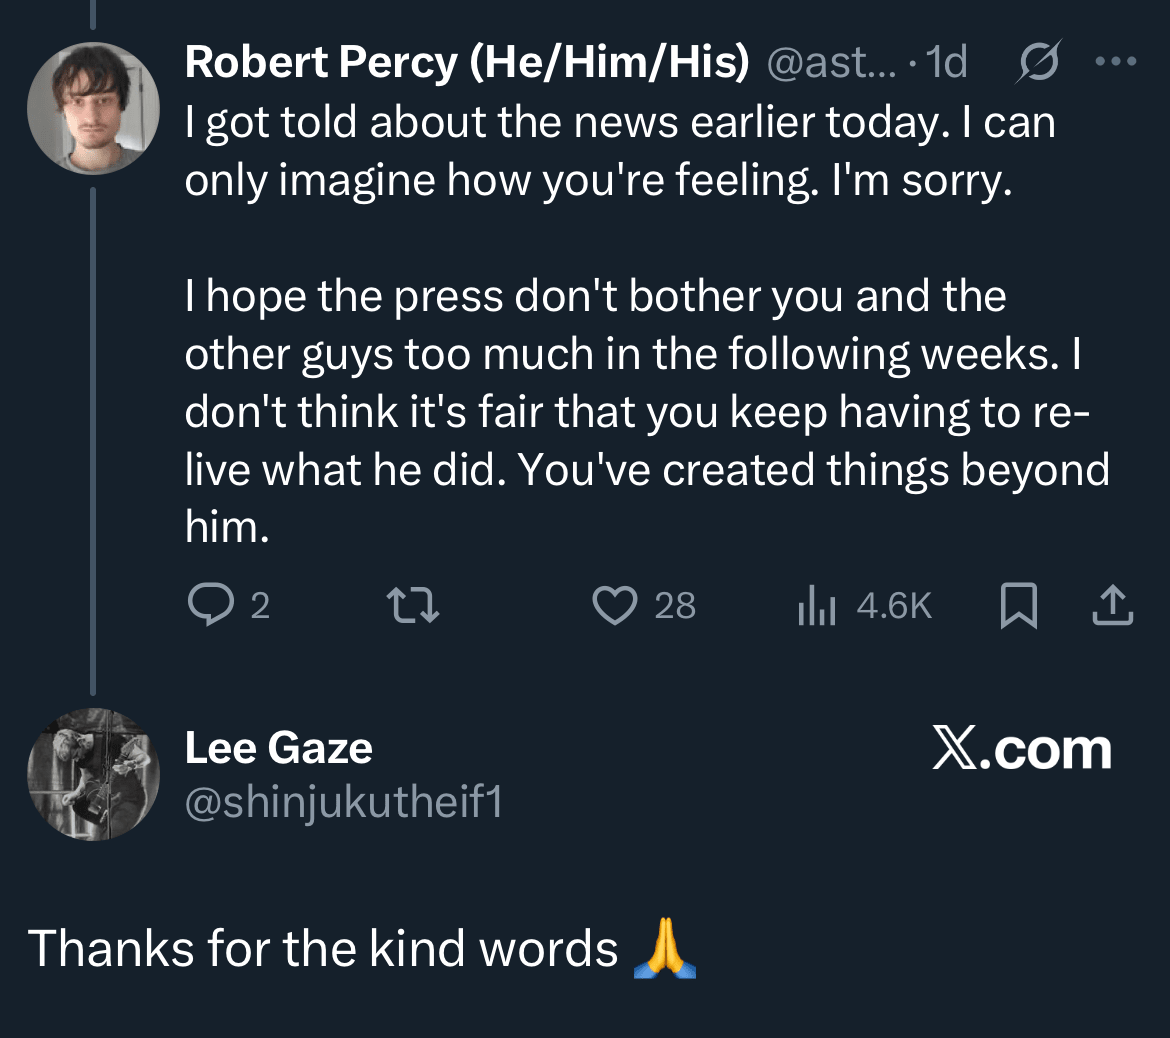The width and height of the screenshot is (1170, 1038).
Task: Share the tweet using the upload arrow icon
Action: tap(1112, 605)
